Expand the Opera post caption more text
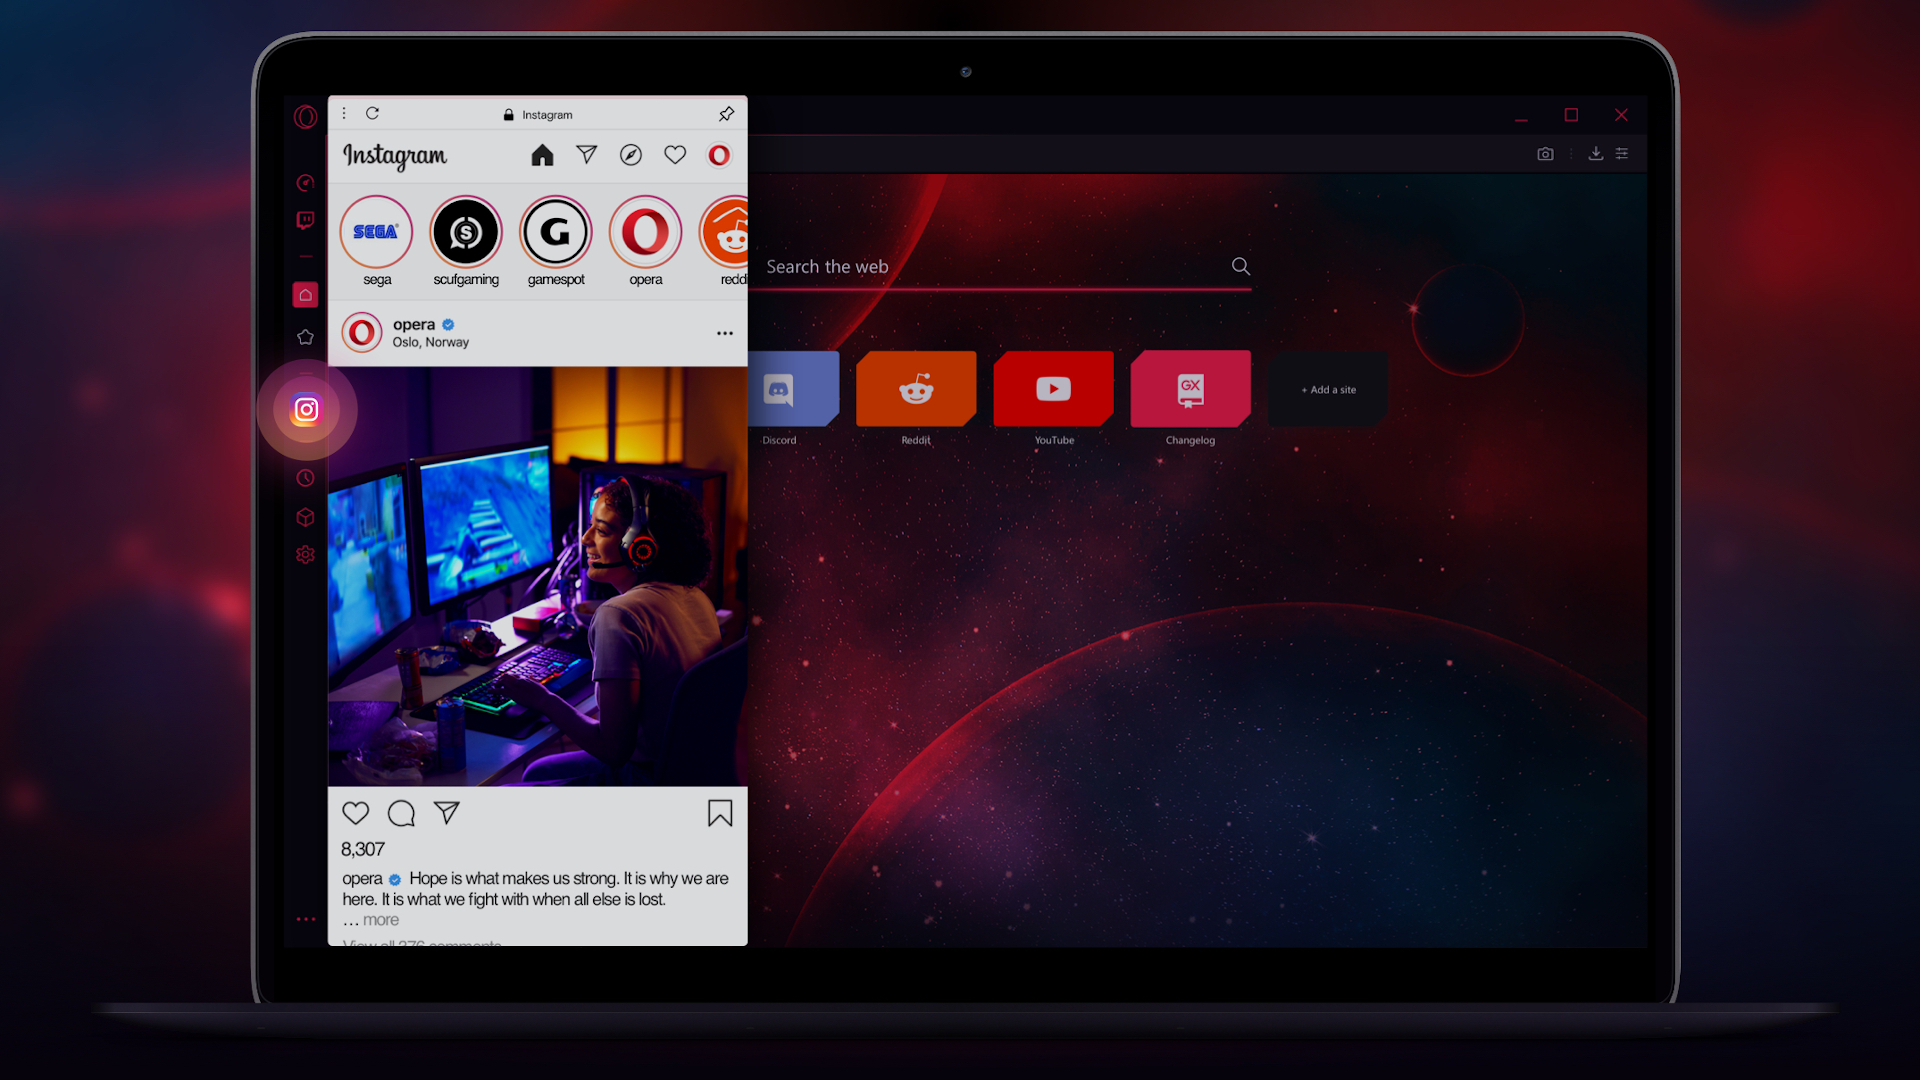The image size is (1920, 1080). tap(380, 918)
